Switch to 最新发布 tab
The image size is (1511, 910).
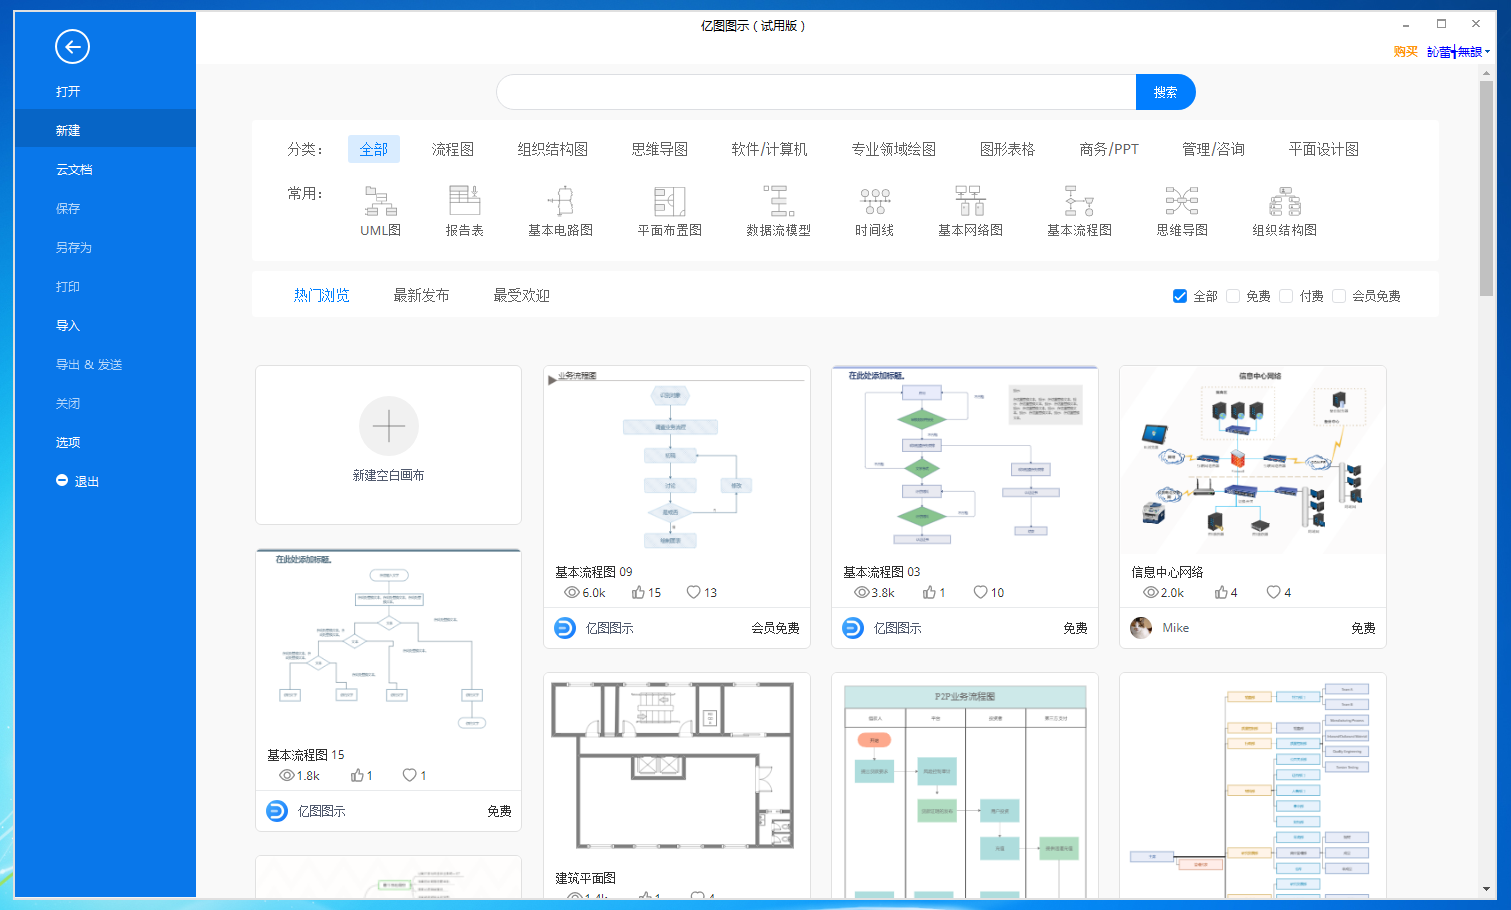pos(421,295)
